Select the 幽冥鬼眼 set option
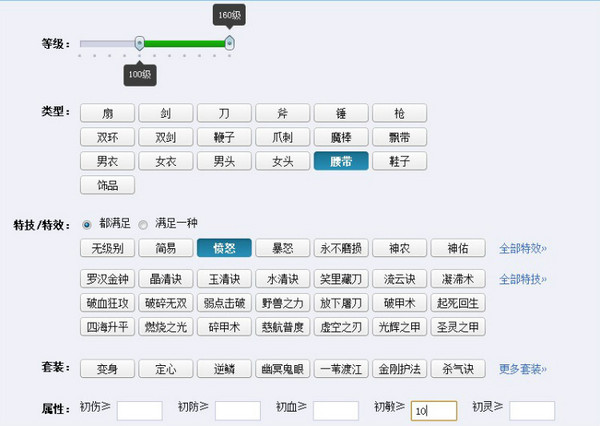Viewport: 600px width, 426px height. coord(283,369)
